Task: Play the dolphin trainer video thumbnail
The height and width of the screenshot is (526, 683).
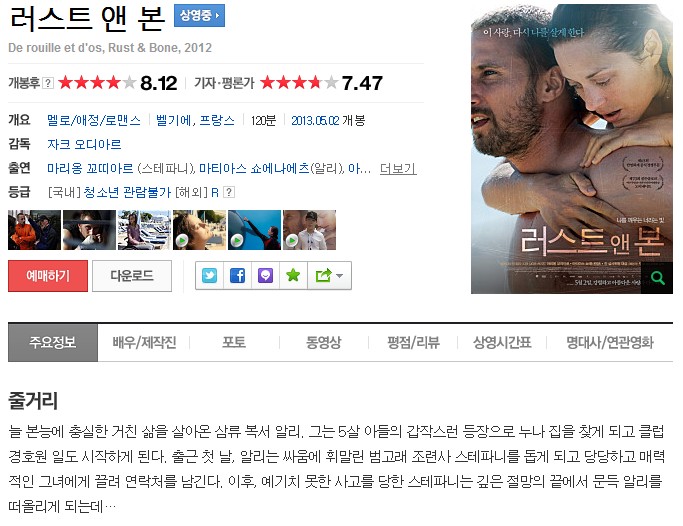Action: click(x=254, y=230)
